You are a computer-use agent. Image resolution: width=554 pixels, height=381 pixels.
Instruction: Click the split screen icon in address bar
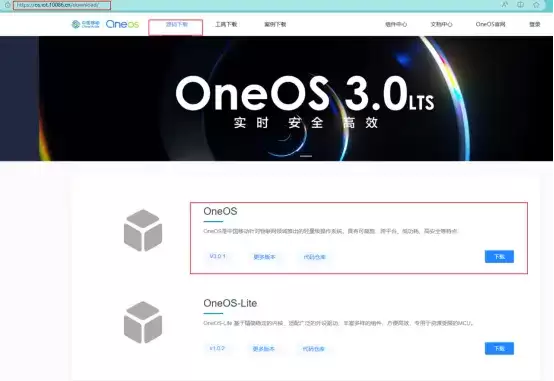pos(520,5)
